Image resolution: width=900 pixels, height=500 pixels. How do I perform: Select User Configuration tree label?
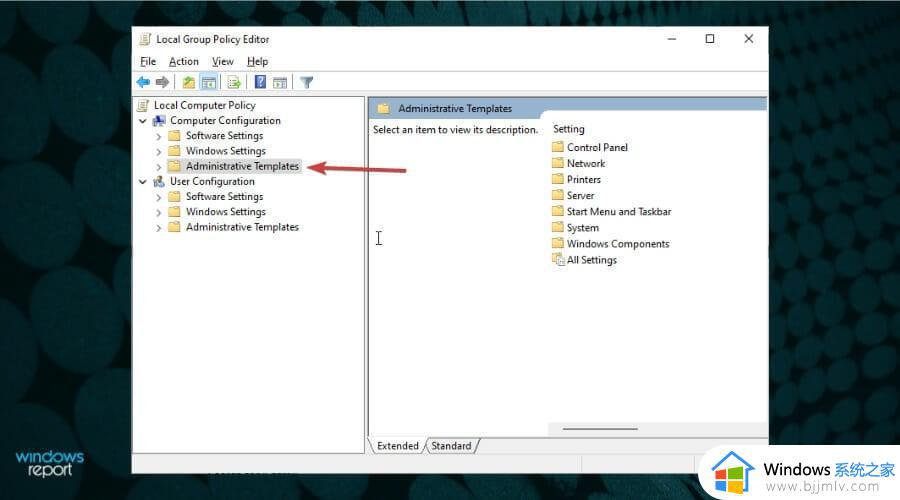click(212, 181)
